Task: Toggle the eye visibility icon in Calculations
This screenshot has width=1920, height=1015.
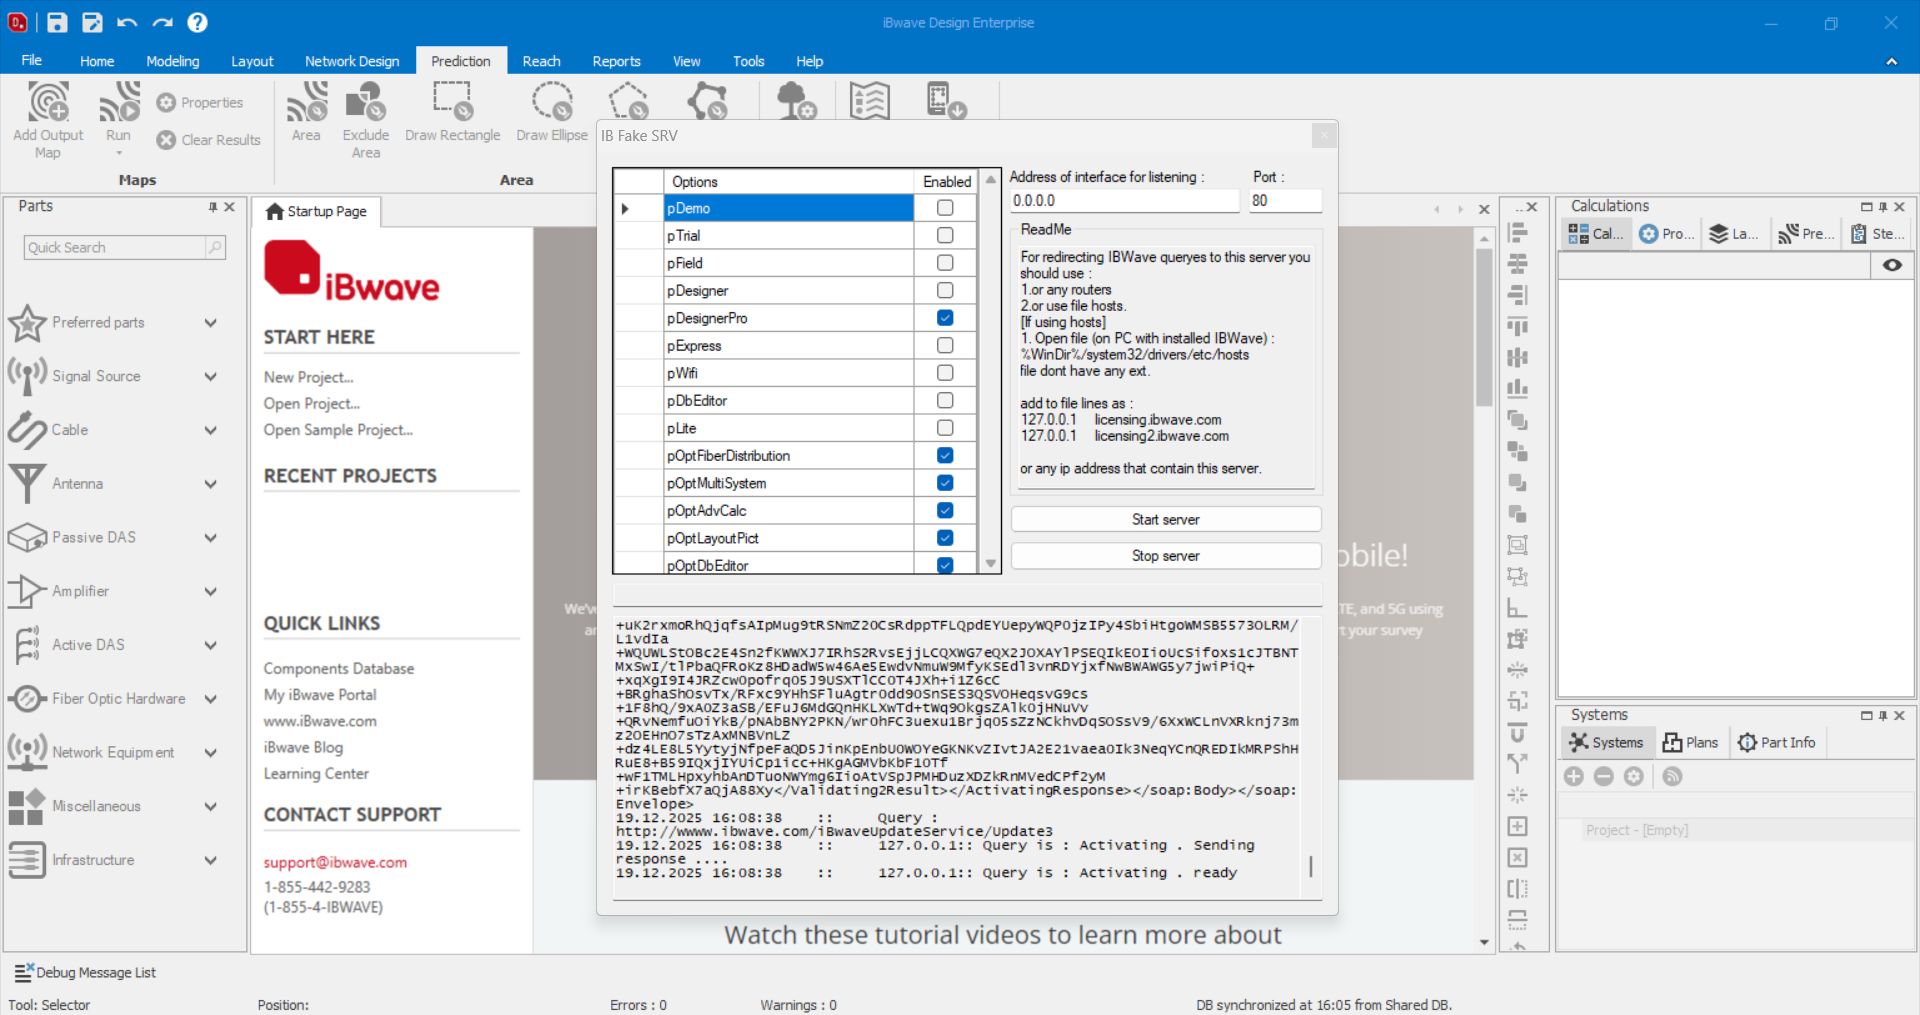Action: [x=1892, y=265]
